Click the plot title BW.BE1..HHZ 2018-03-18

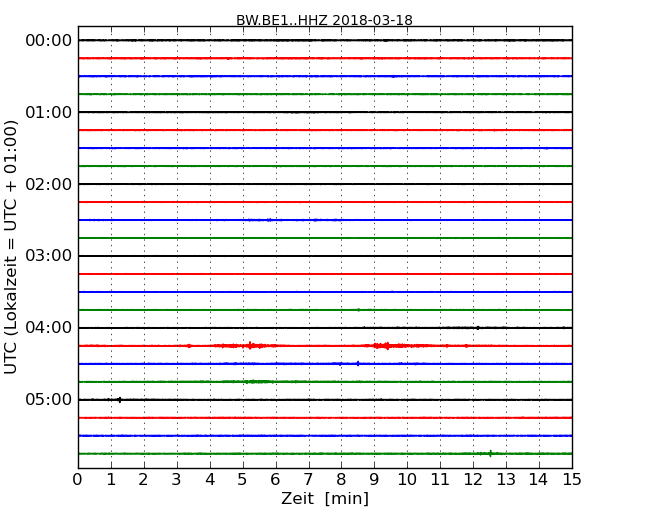(x=324, y=20)
